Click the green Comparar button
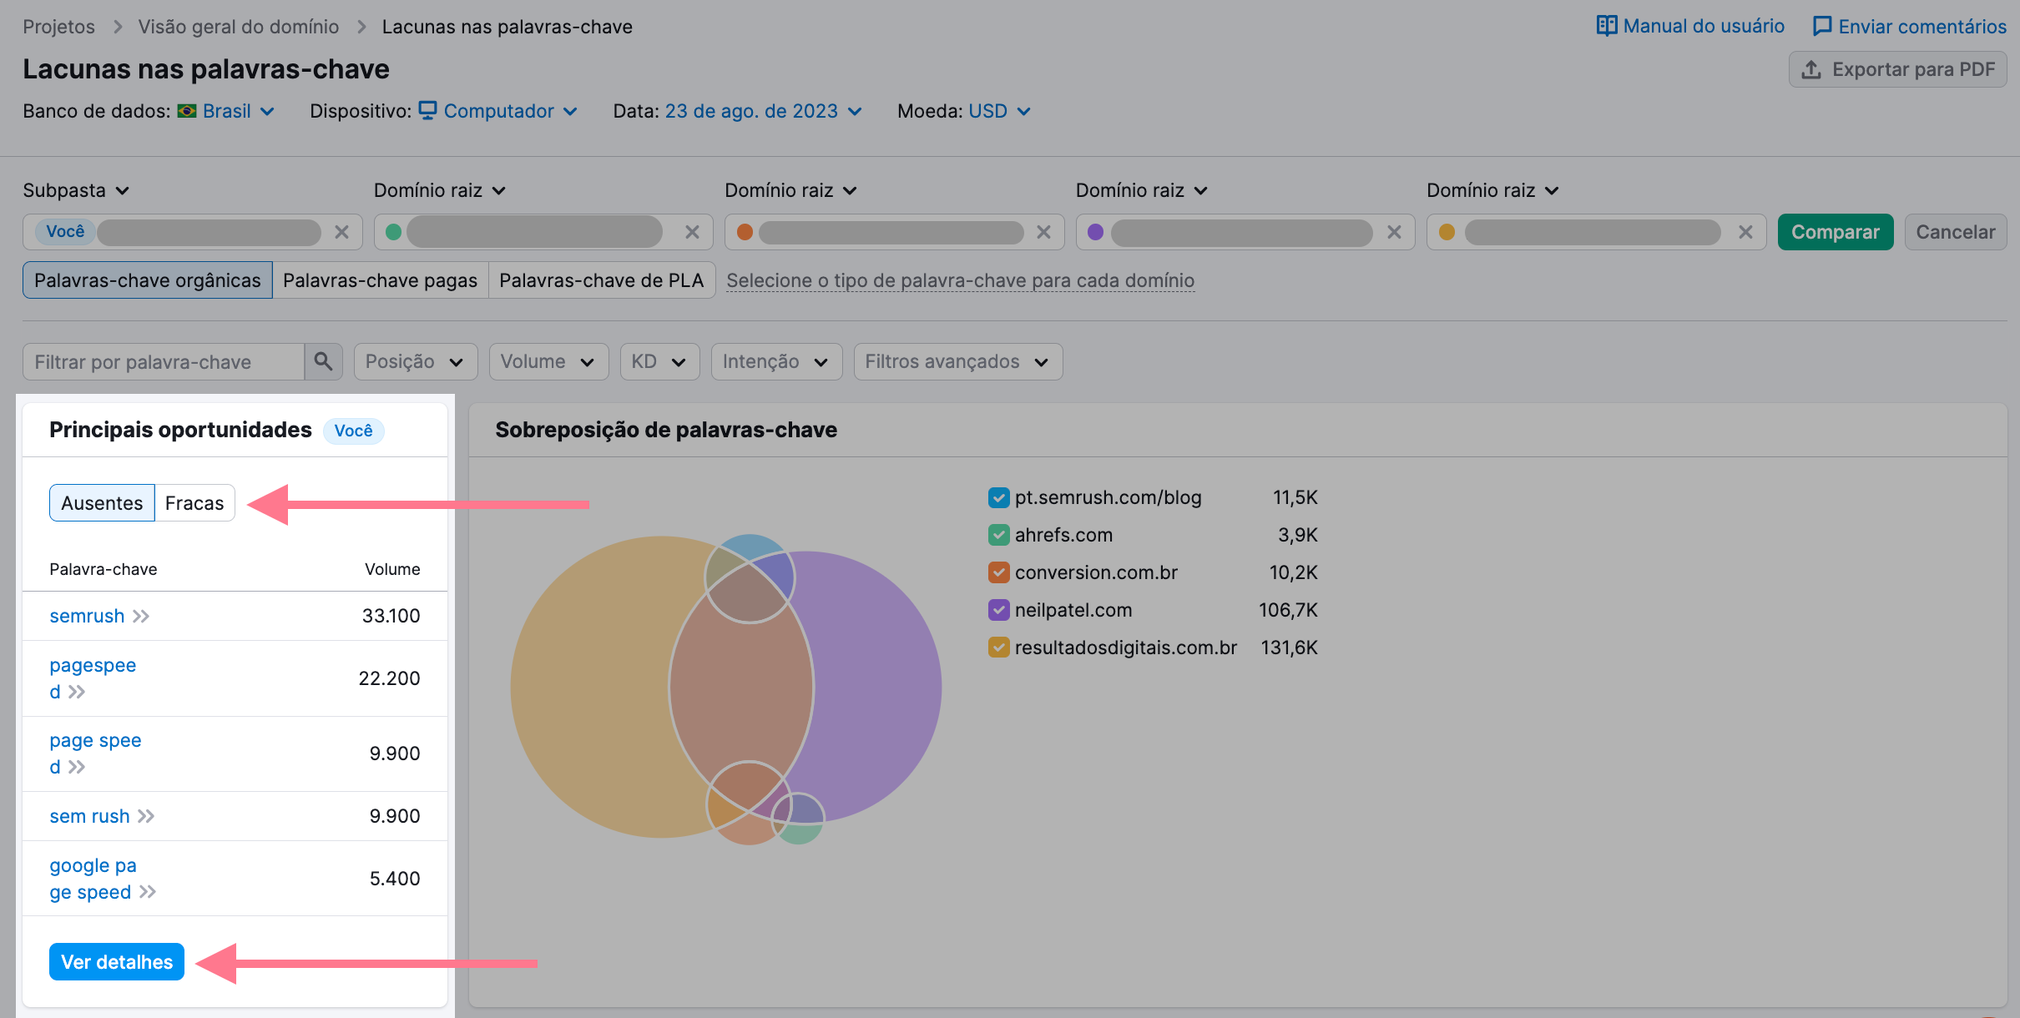The height and width of the screenshot is (1018, 2020). (1835, 232)
